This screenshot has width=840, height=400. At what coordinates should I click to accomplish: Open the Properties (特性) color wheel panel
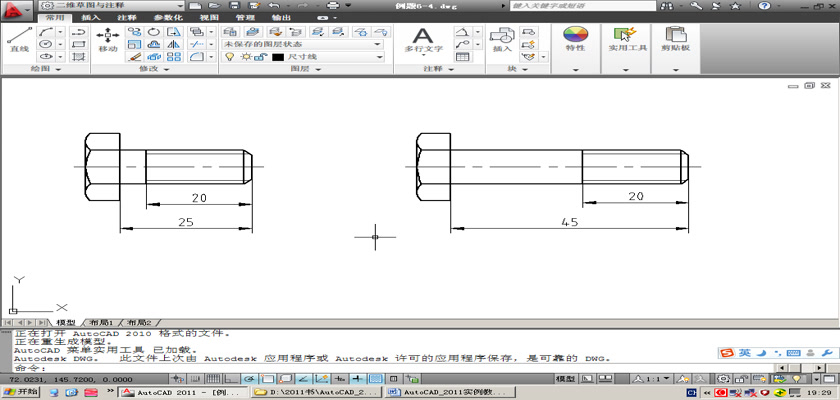575,38
